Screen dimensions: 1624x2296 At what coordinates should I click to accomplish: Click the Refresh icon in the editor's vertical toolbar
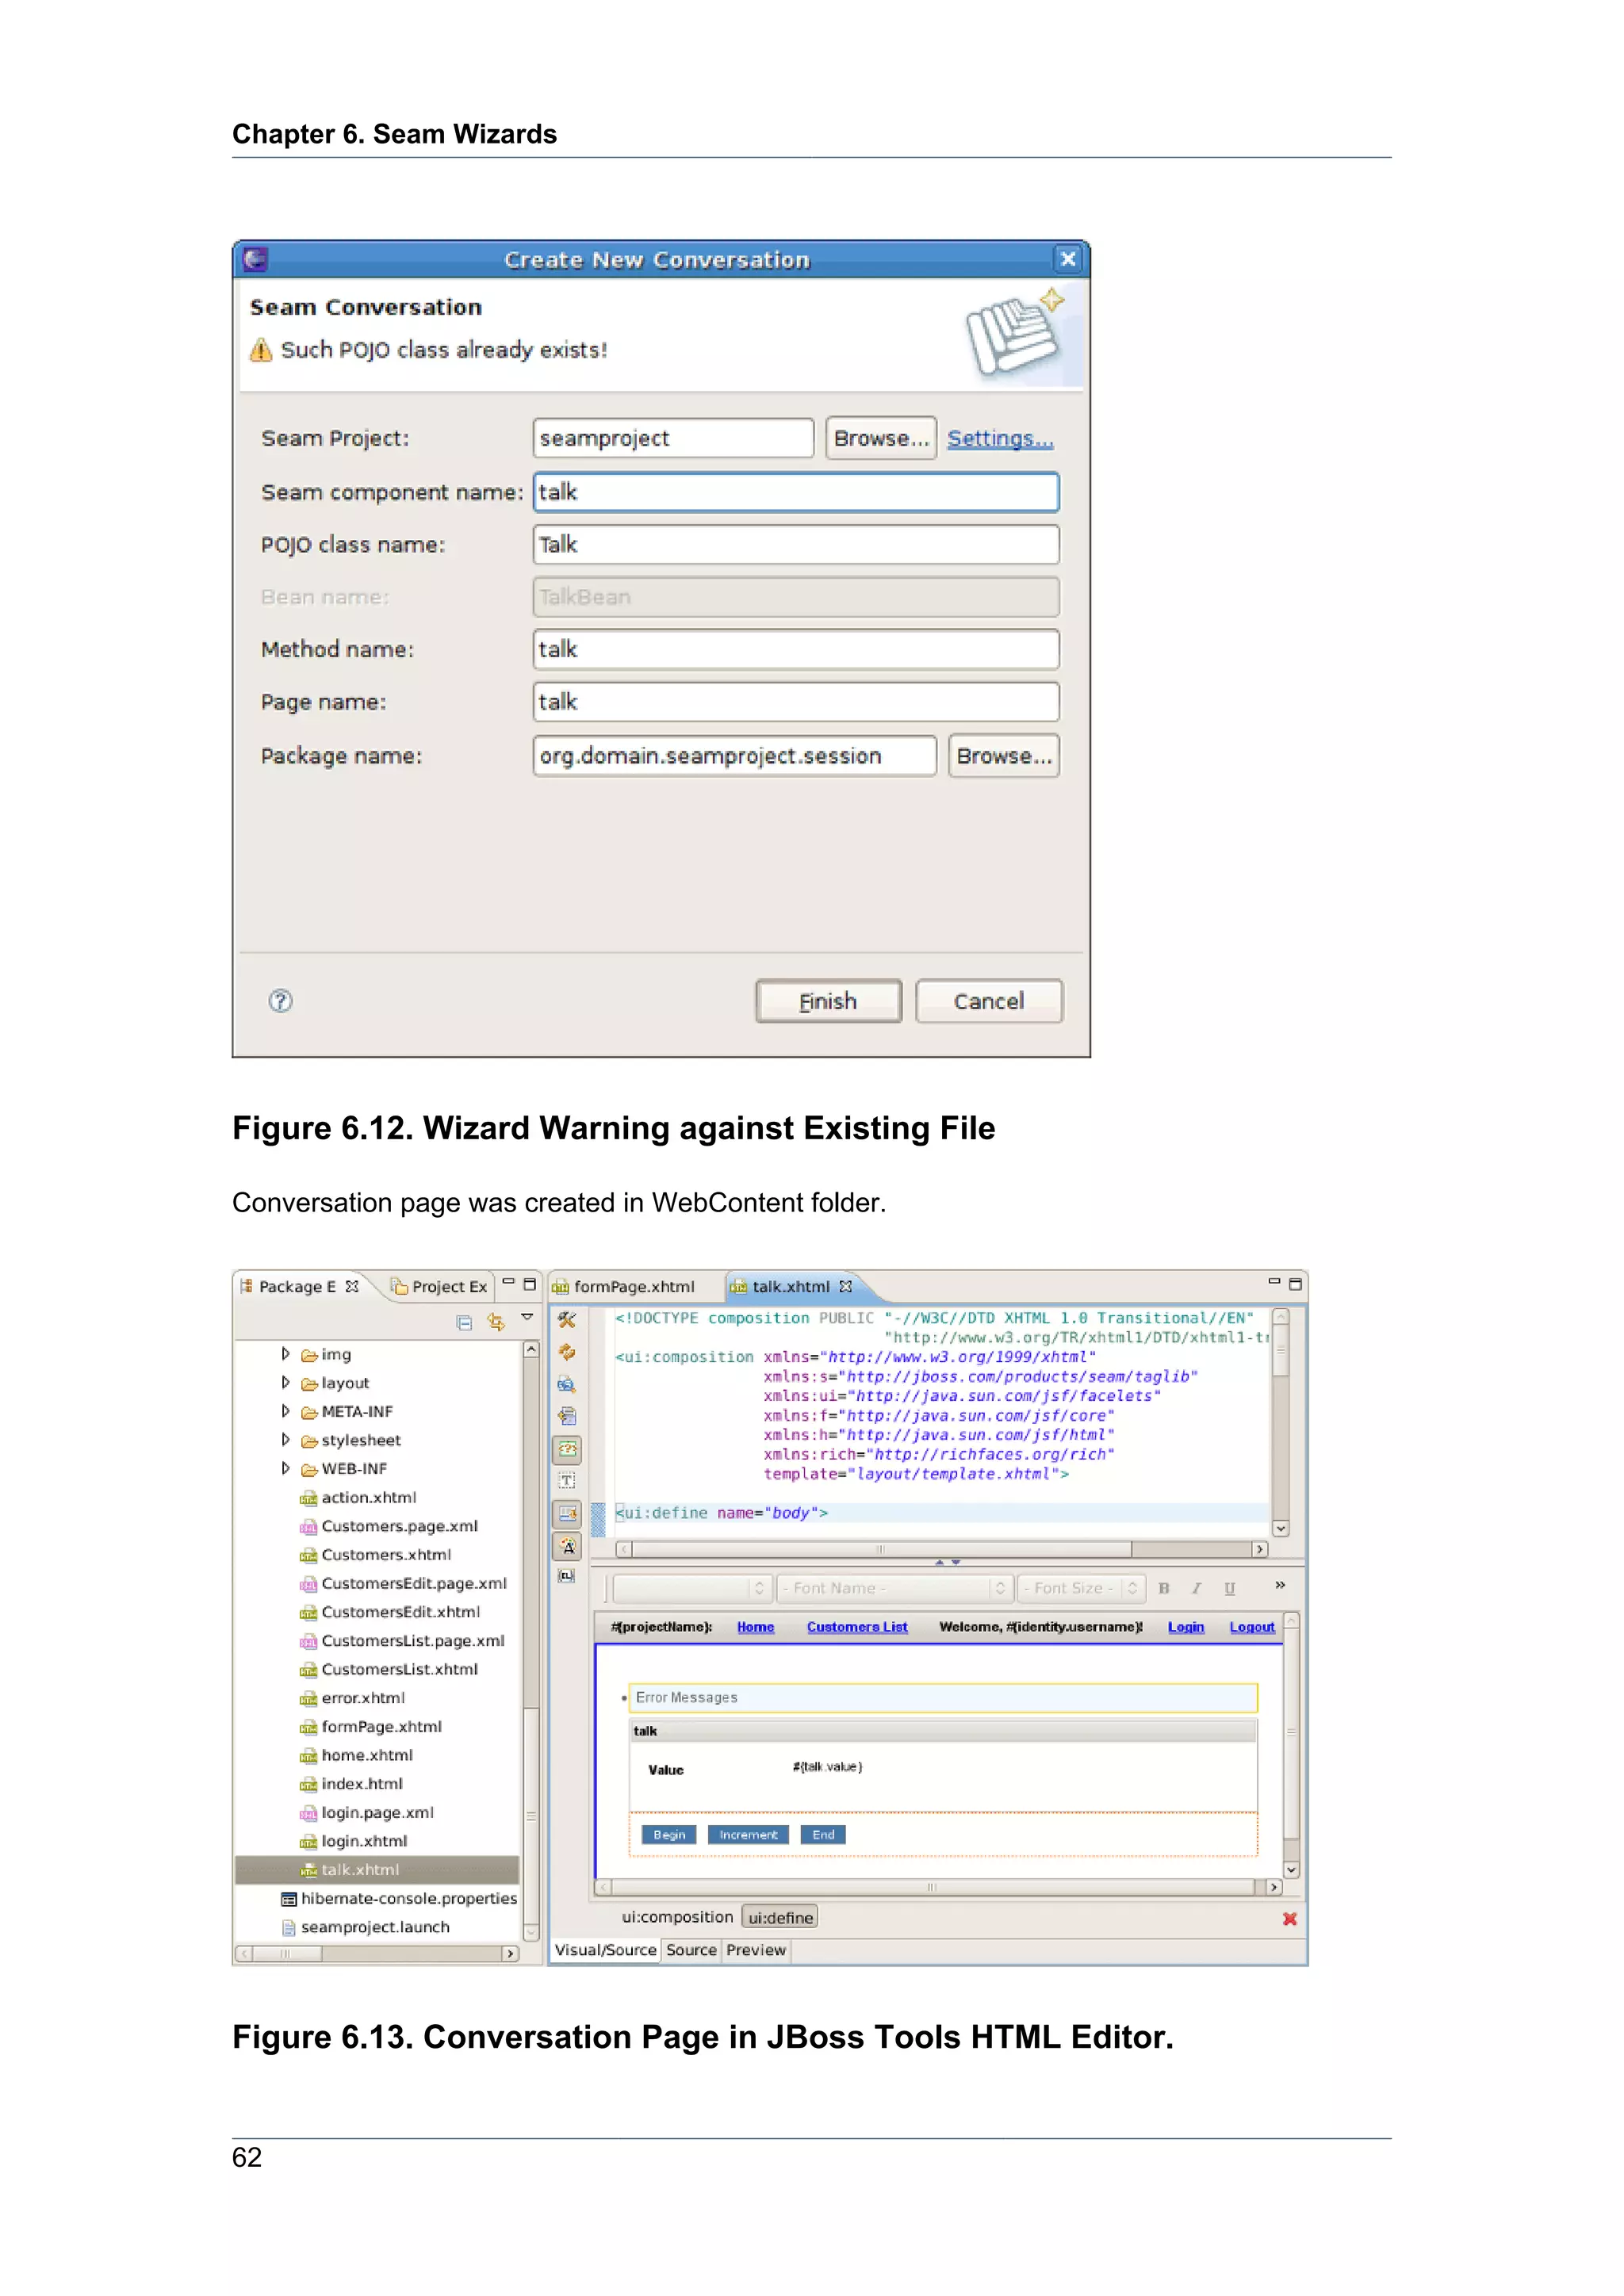pos(567,1352)
